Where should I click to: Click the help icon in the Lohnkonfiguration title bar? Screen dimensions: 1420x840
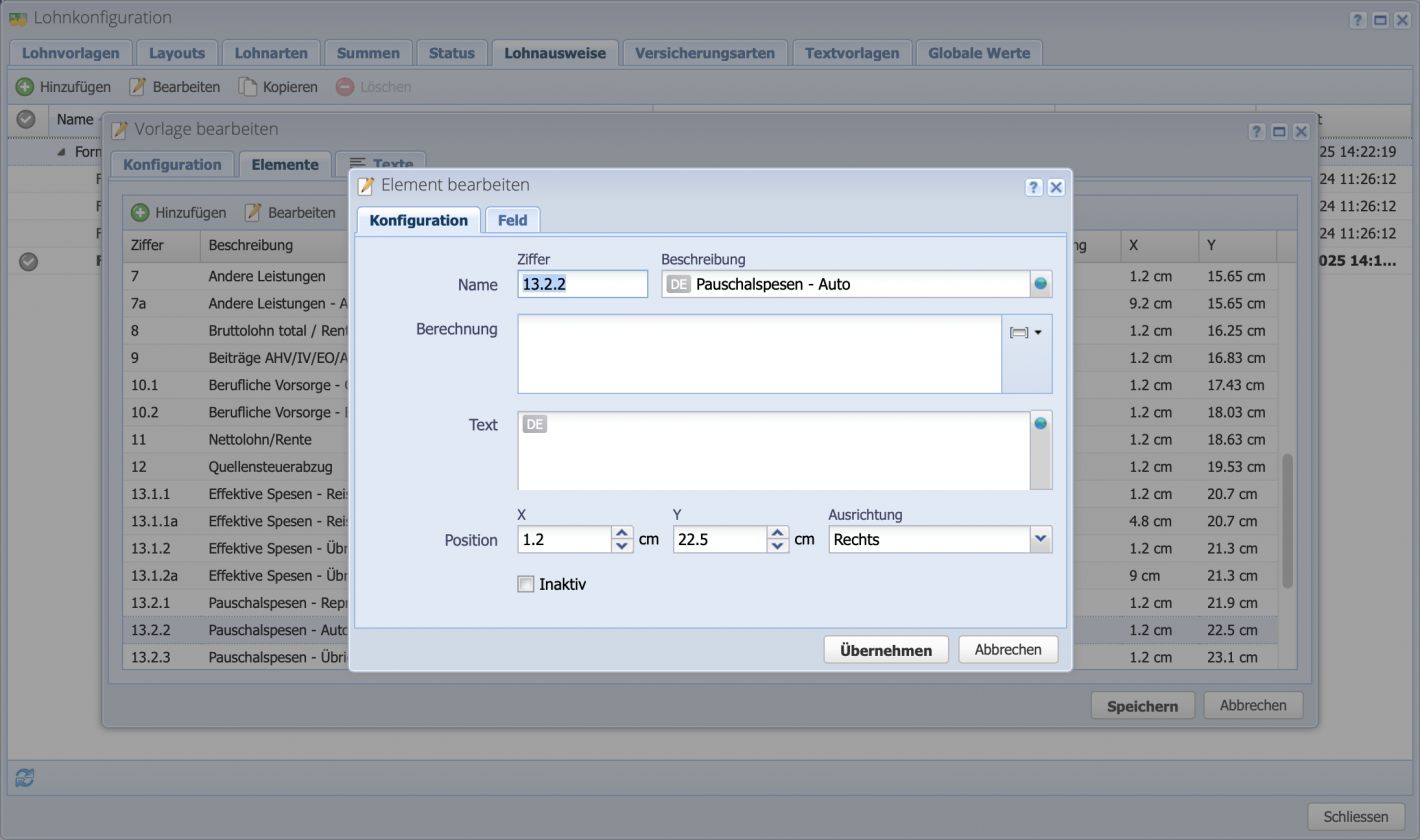(x=1358, y=17)
